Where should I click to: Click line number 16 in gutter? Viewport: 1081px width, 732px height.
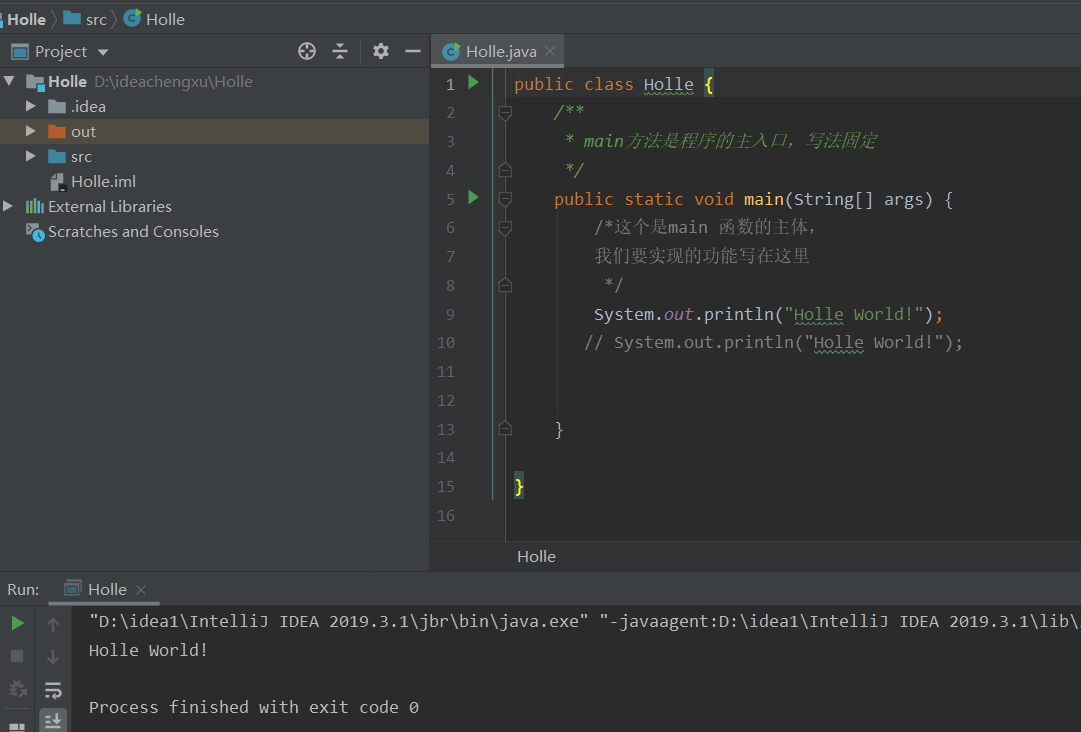[x=446, y=516]
